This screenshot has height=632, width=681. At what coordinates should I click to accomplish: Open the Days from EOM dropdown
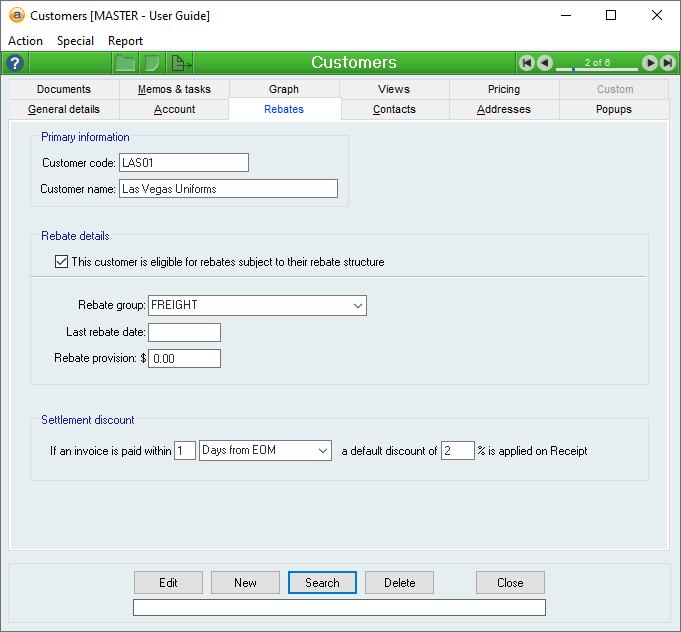322,451
